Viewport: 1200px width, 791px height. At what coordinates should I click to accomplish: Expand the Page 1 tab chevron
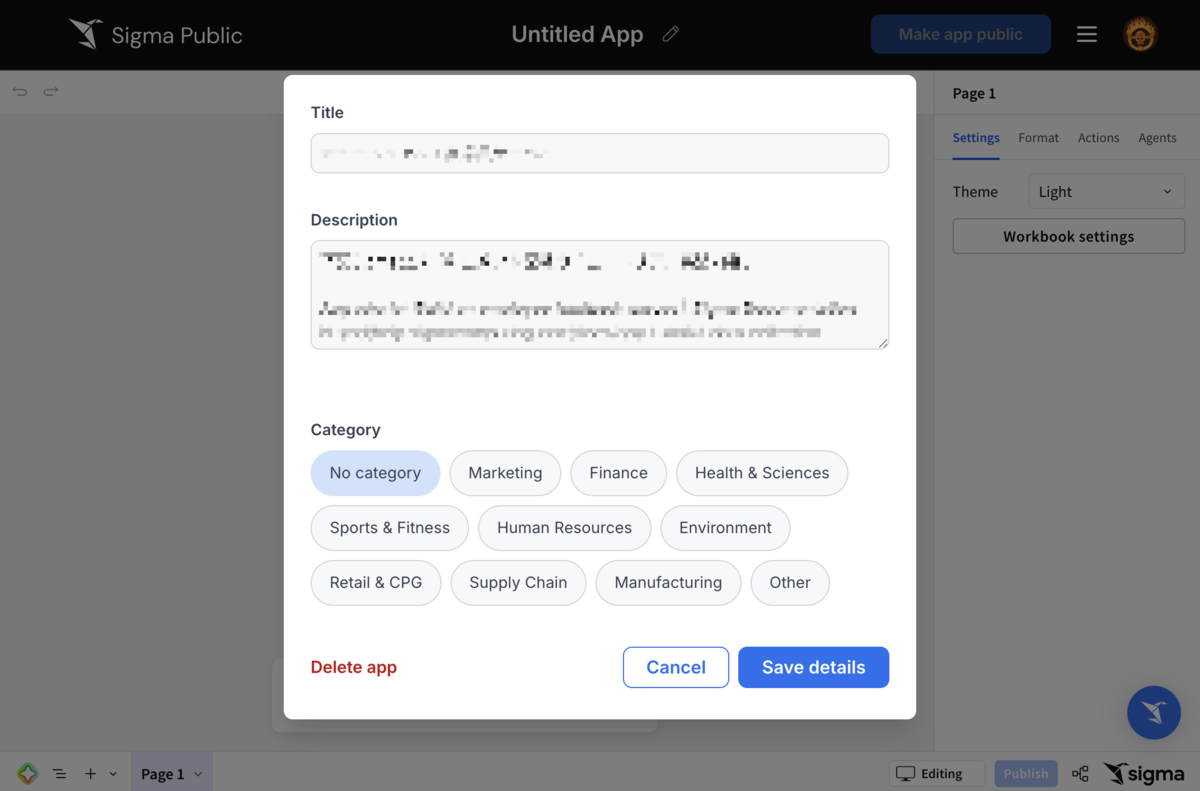(198, 774)
